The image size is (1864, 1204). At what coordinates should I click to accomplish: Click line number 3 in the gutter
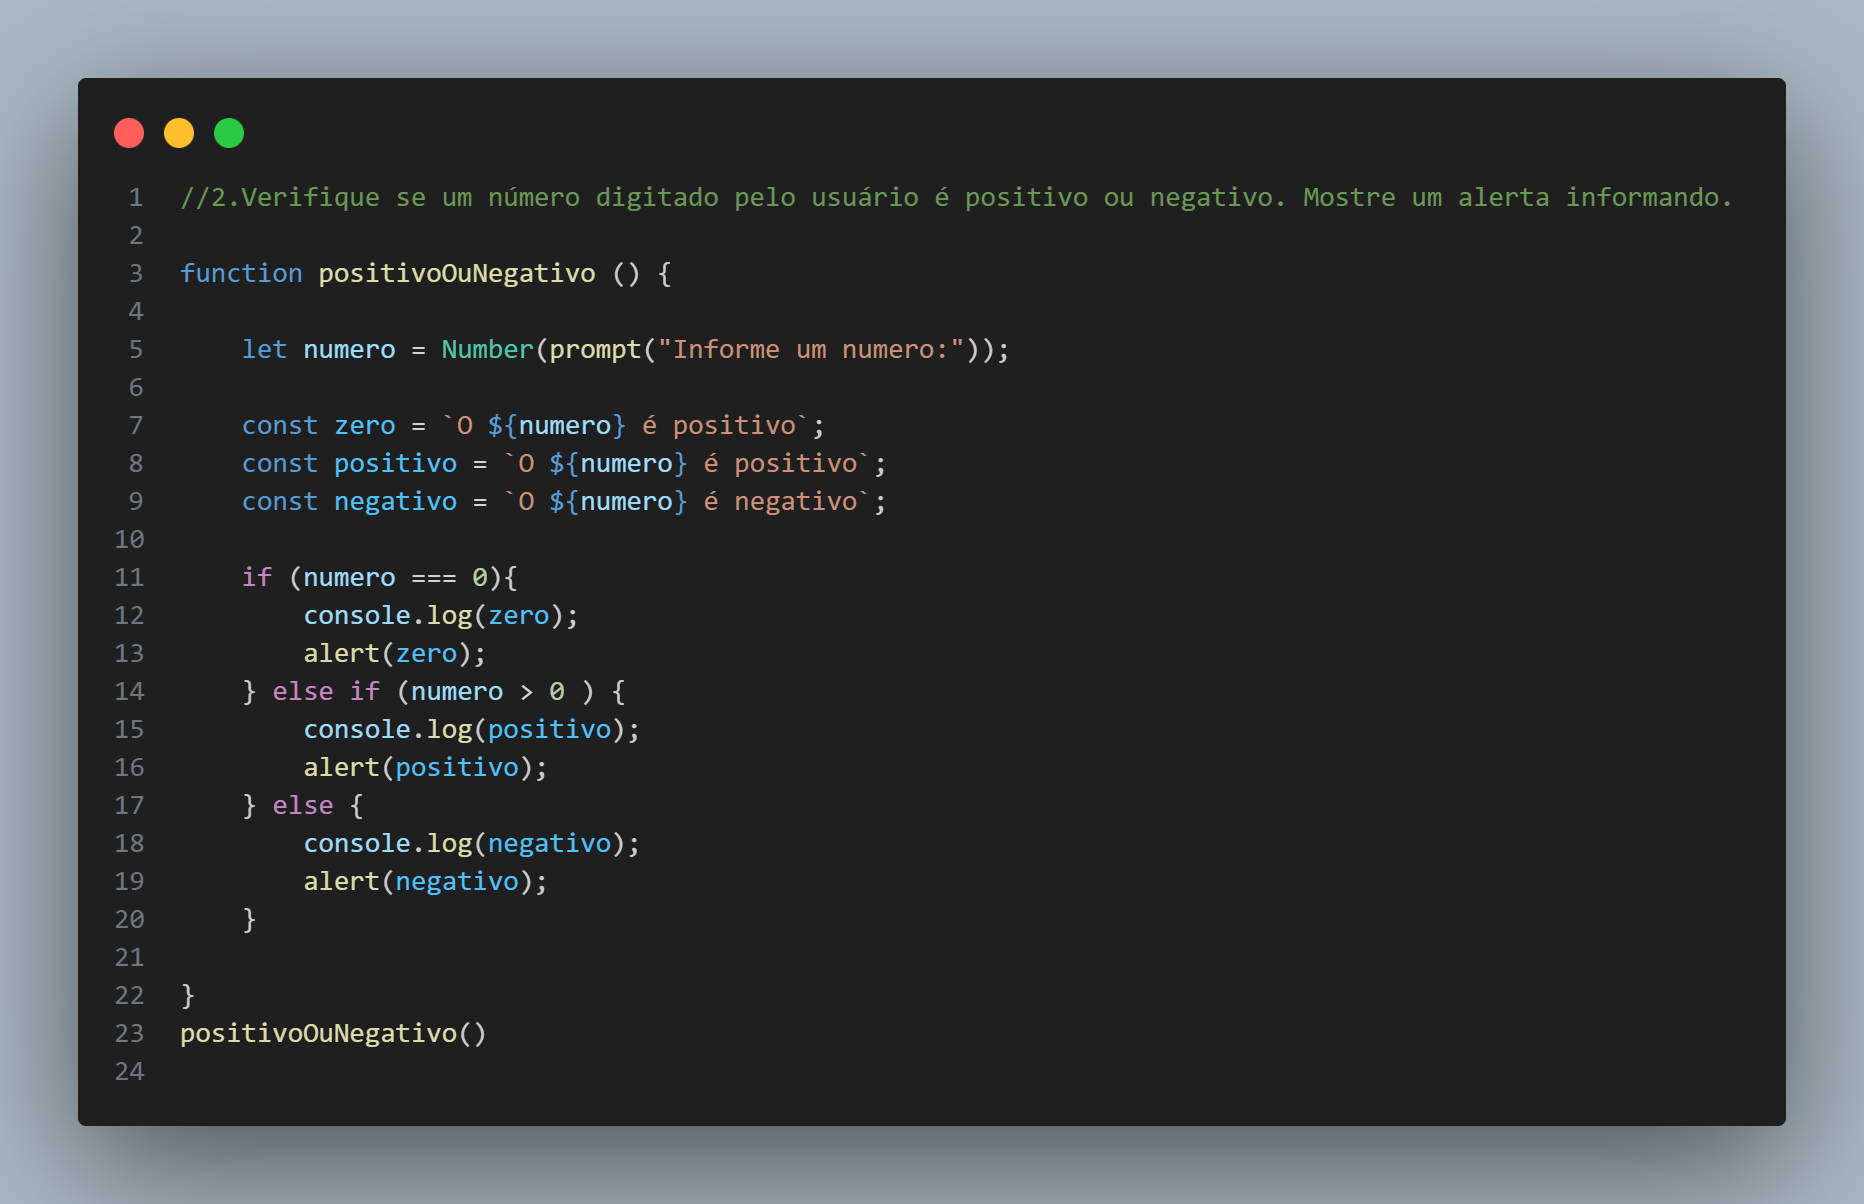(135, 274)
